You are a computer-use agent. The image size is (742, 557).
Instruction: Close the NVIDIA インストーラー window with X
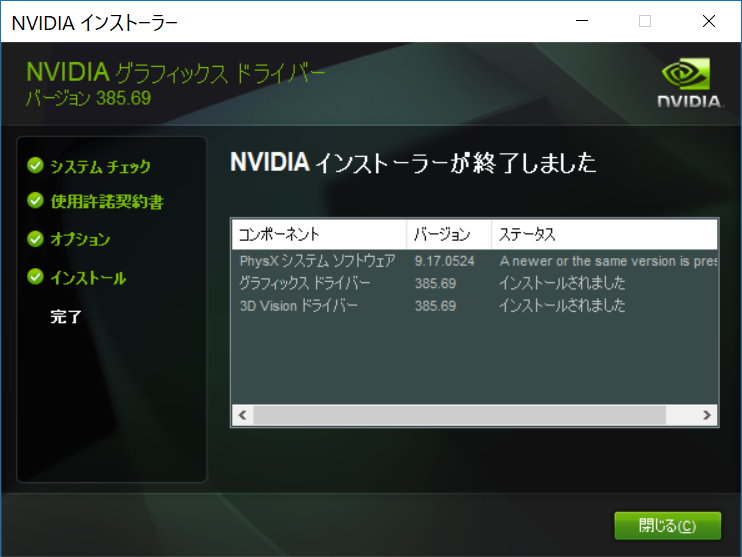point(708,21)
